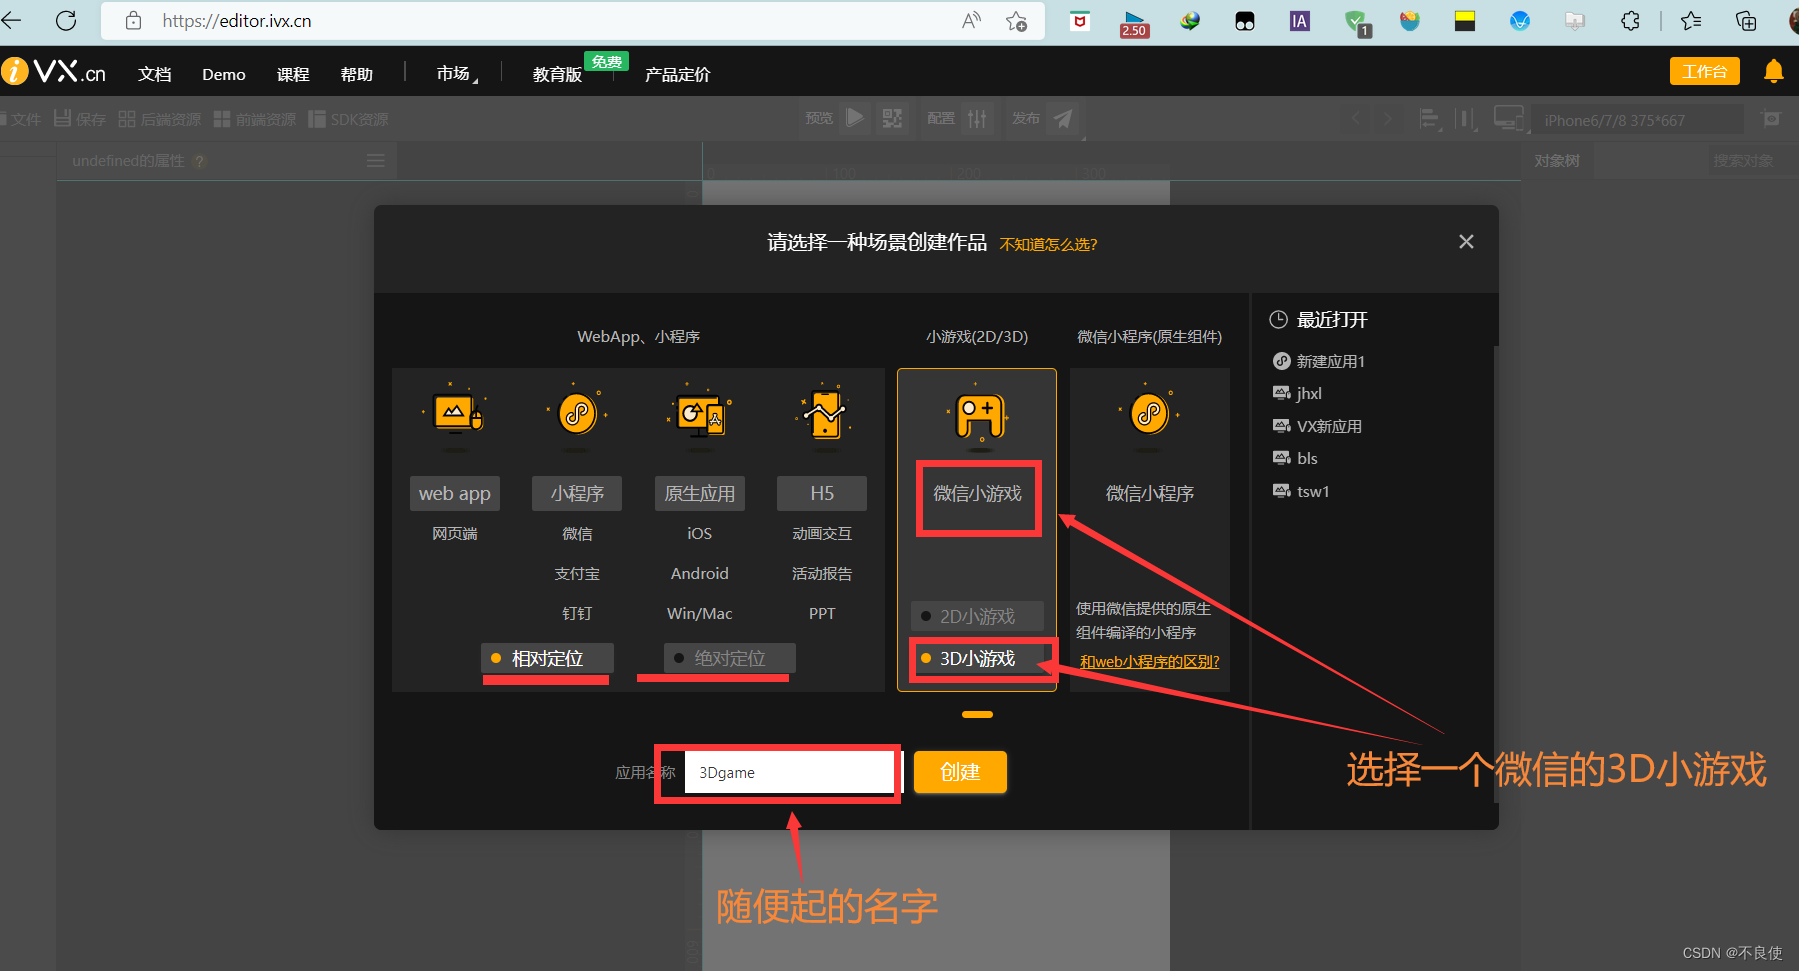Choose the web app scene button
This screenshot has width=1799, height=971.
pyautogui.click(x=455, y=493)
